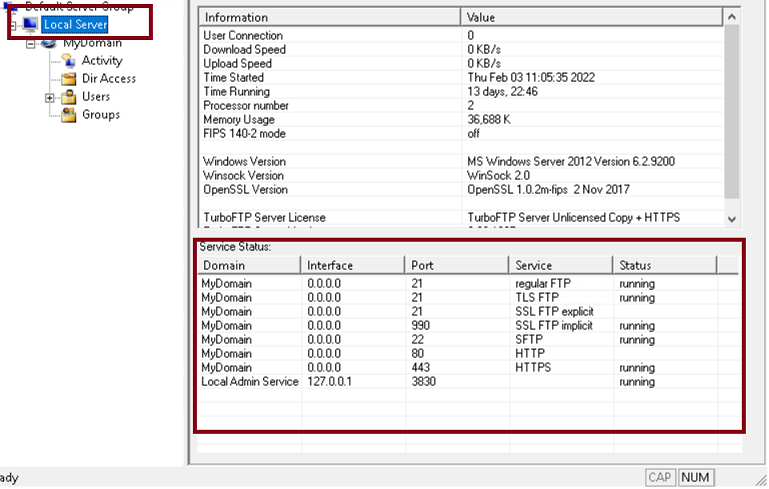Select the Winsock Version row
This screenshot has width=769, height=489.
click(x=461, y=176)
